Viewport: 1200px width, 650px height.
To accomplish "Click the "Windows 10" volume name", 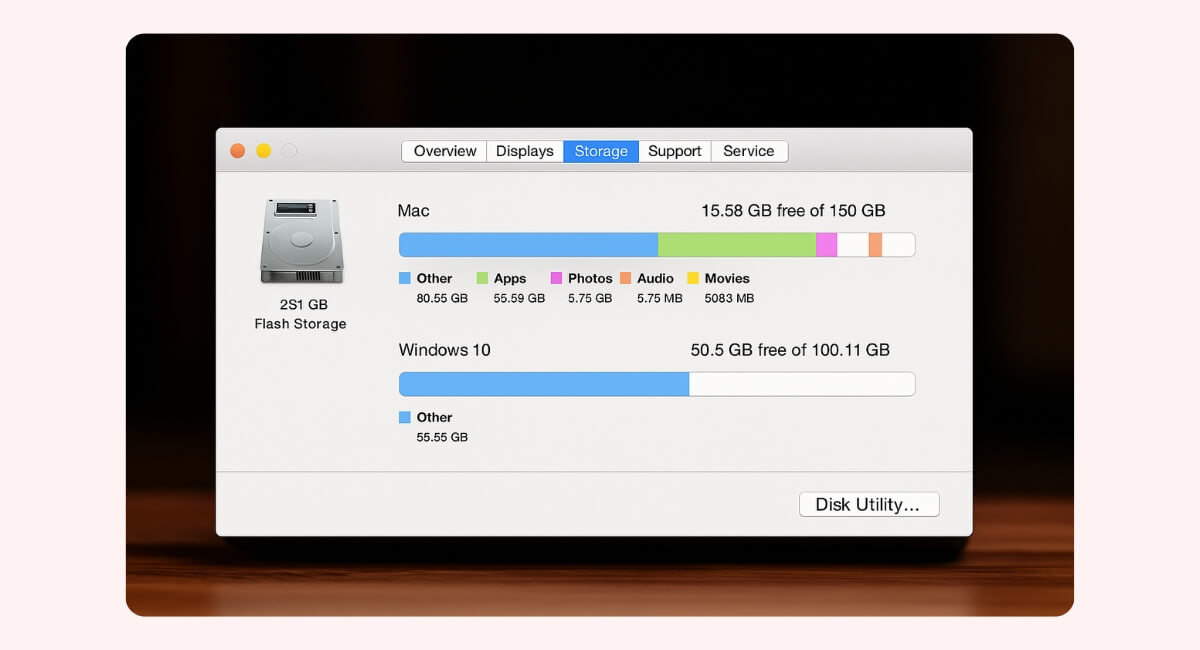I will (x=445, y=350).
